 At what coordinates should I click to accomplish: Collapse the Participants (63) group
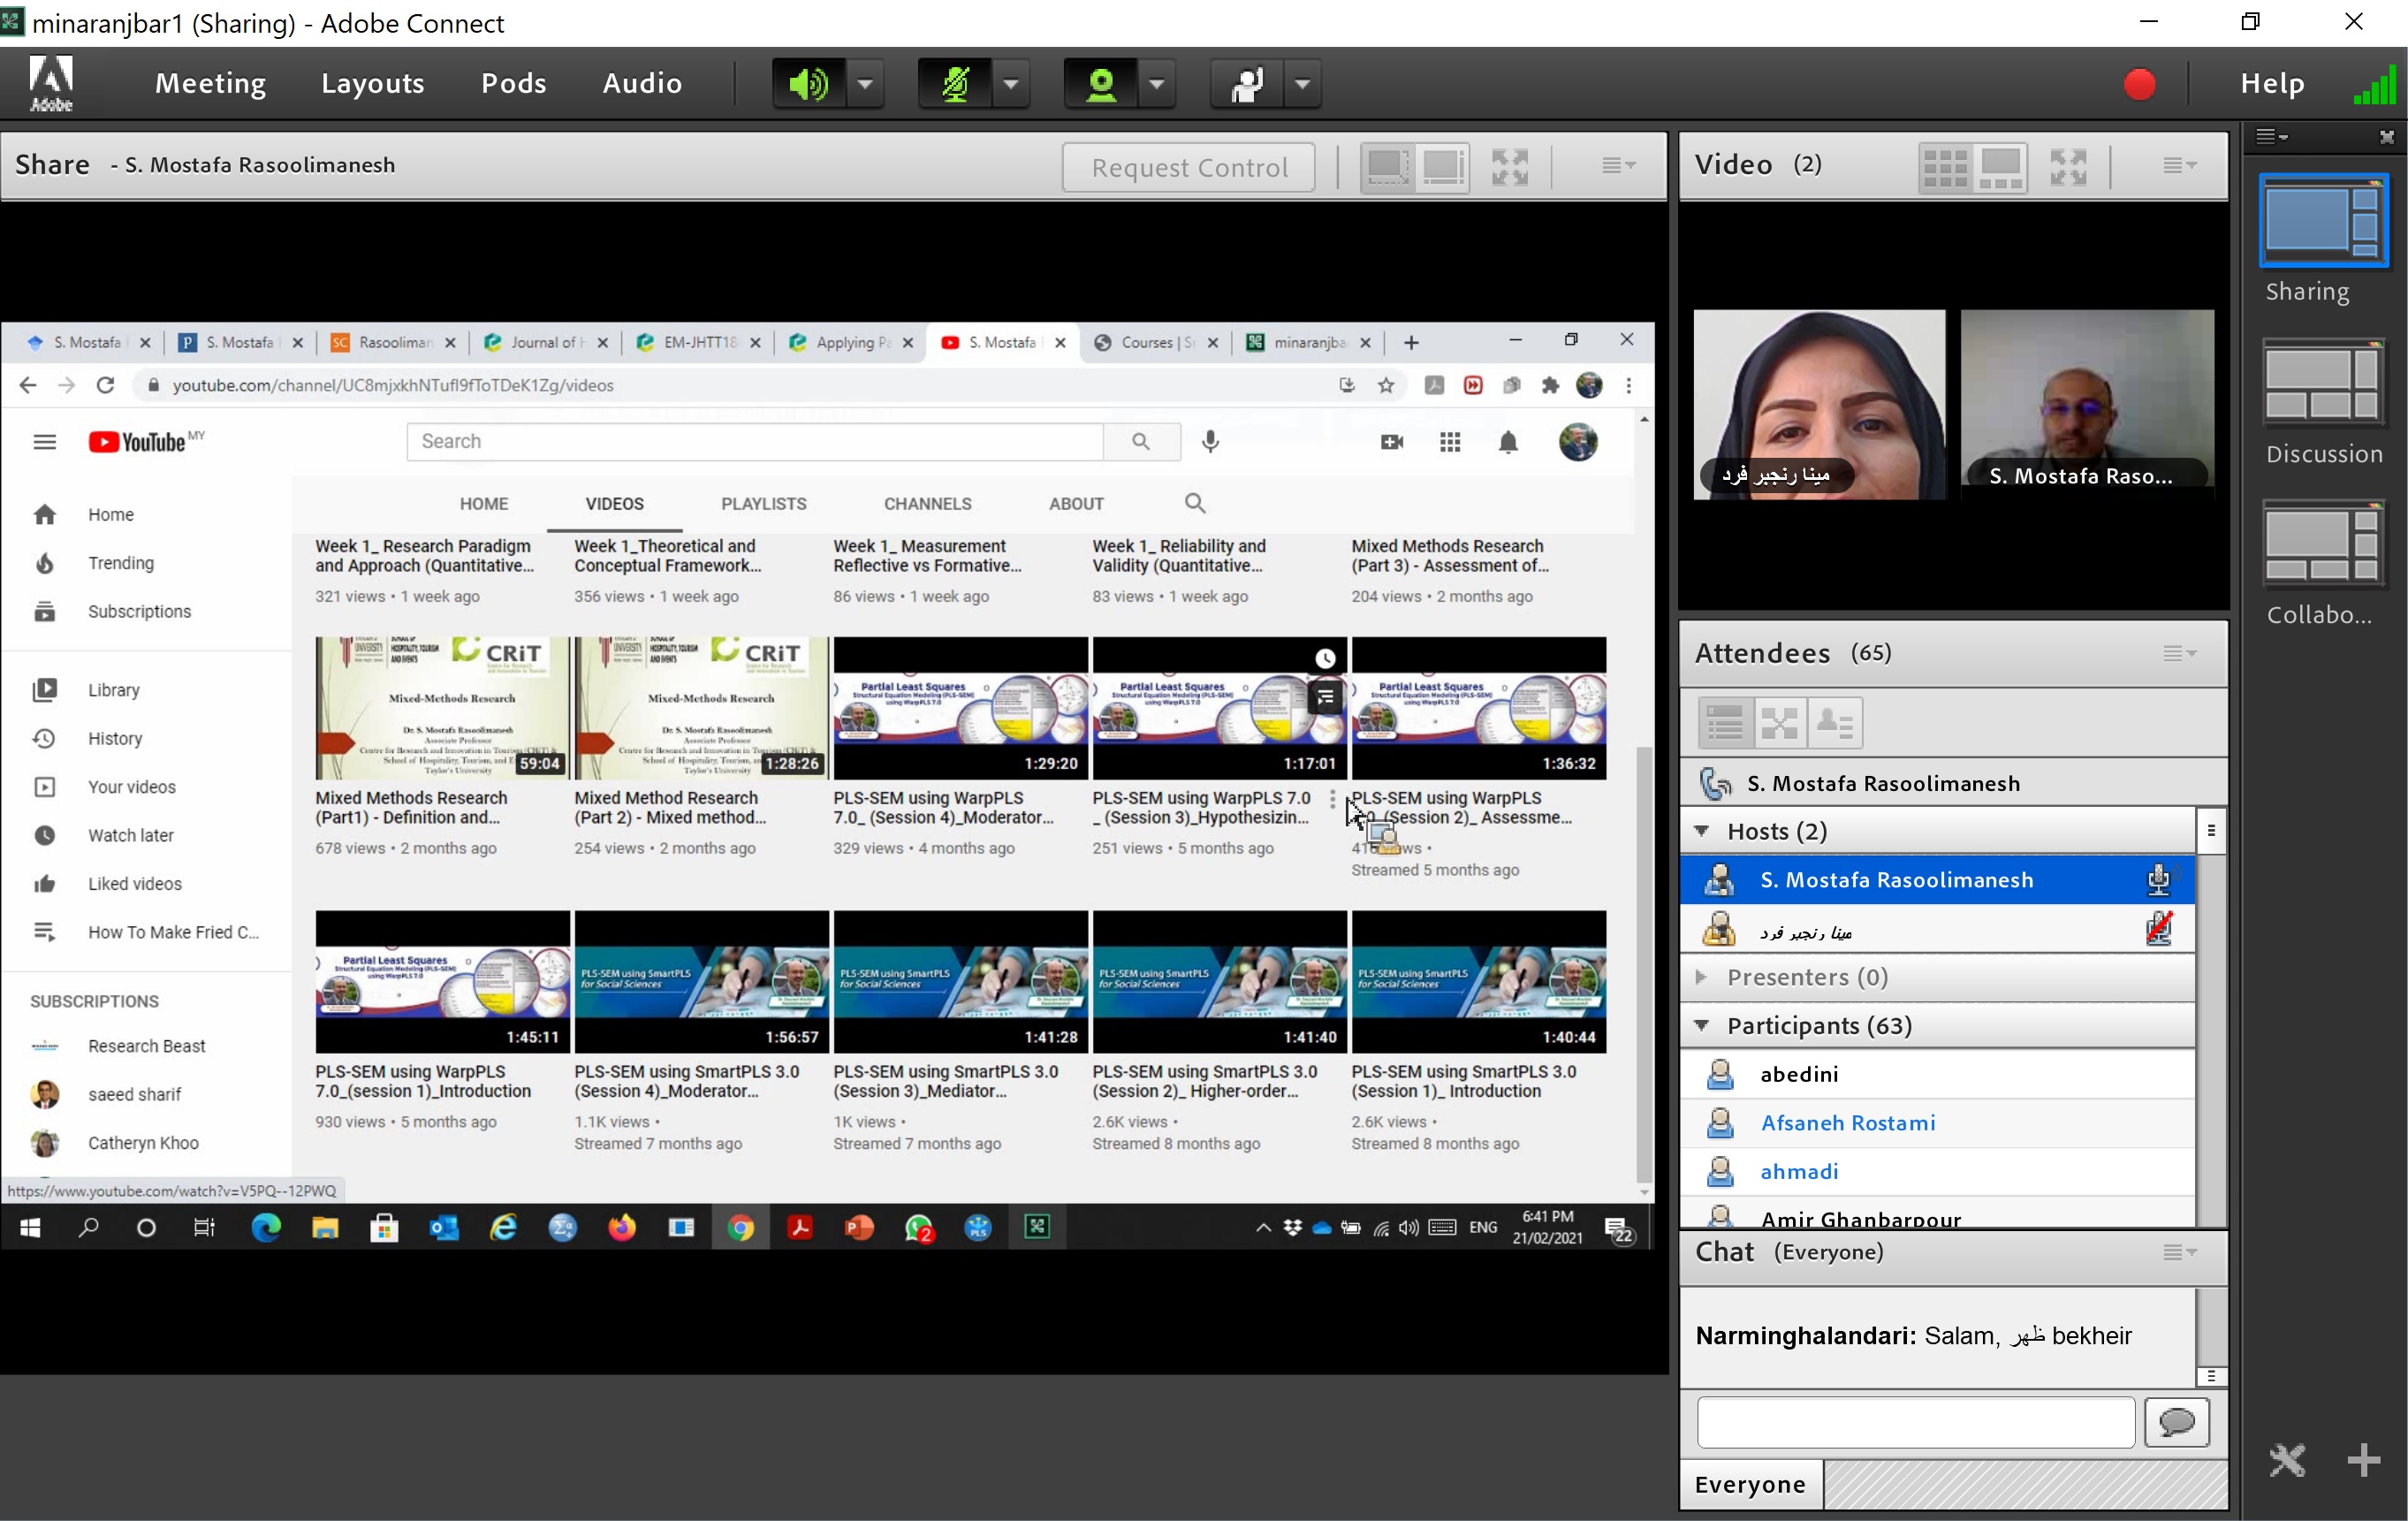click(1702, 1025)
